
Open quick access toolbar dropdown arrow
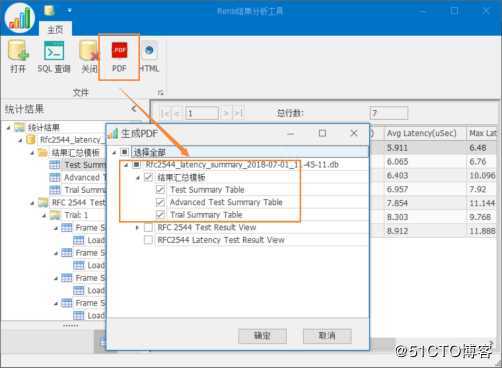pos(69,11)
